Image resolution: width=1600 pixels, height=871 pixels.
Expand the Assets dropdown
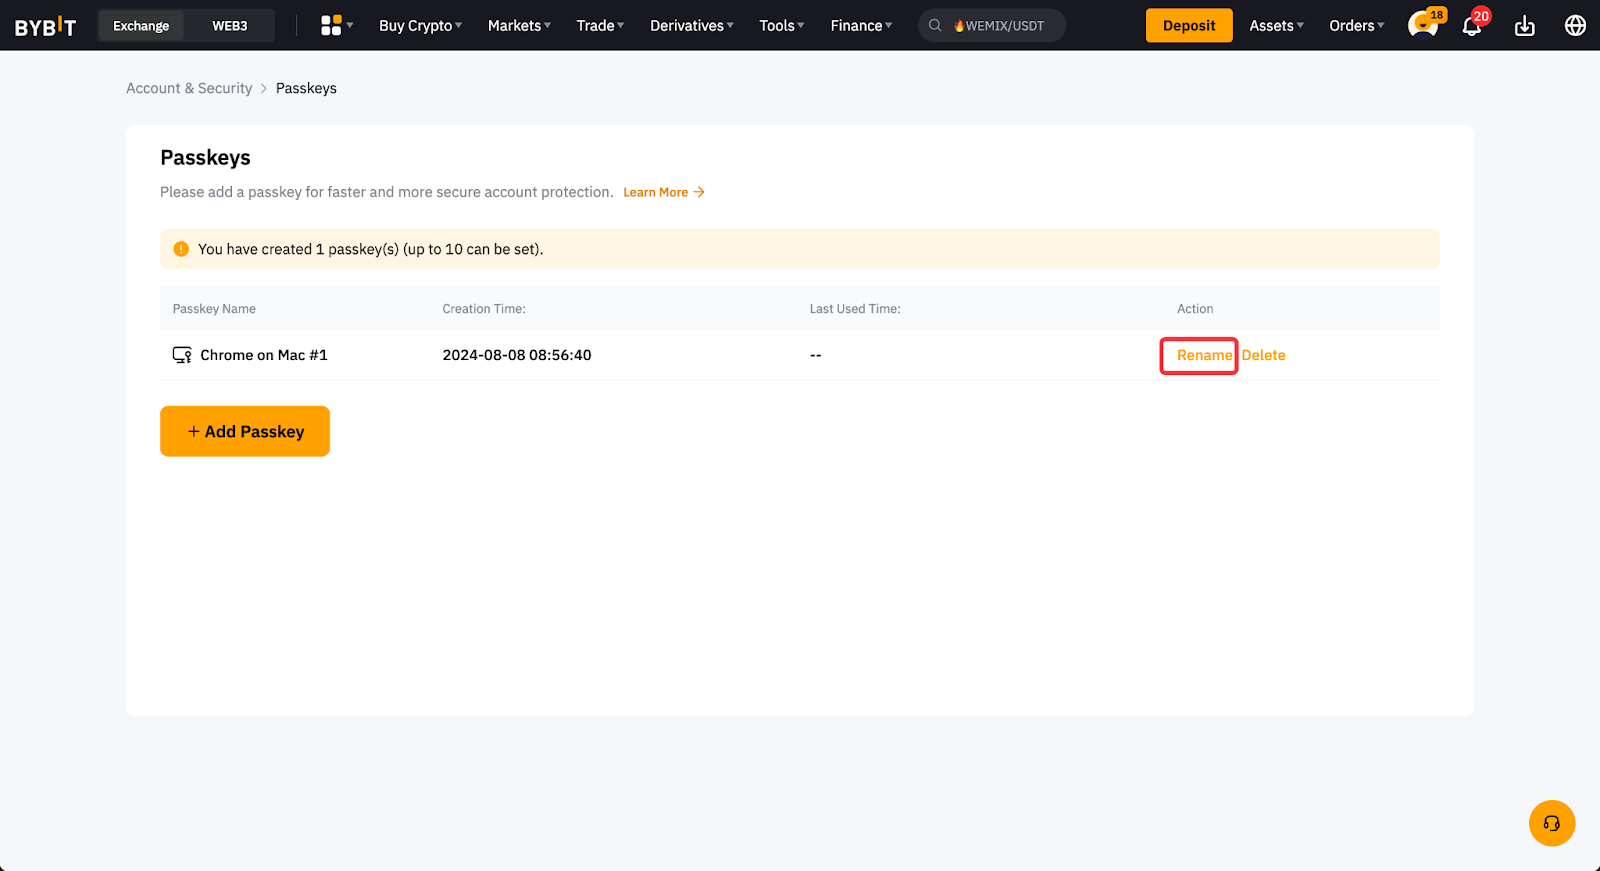[x=1276, y=26]
